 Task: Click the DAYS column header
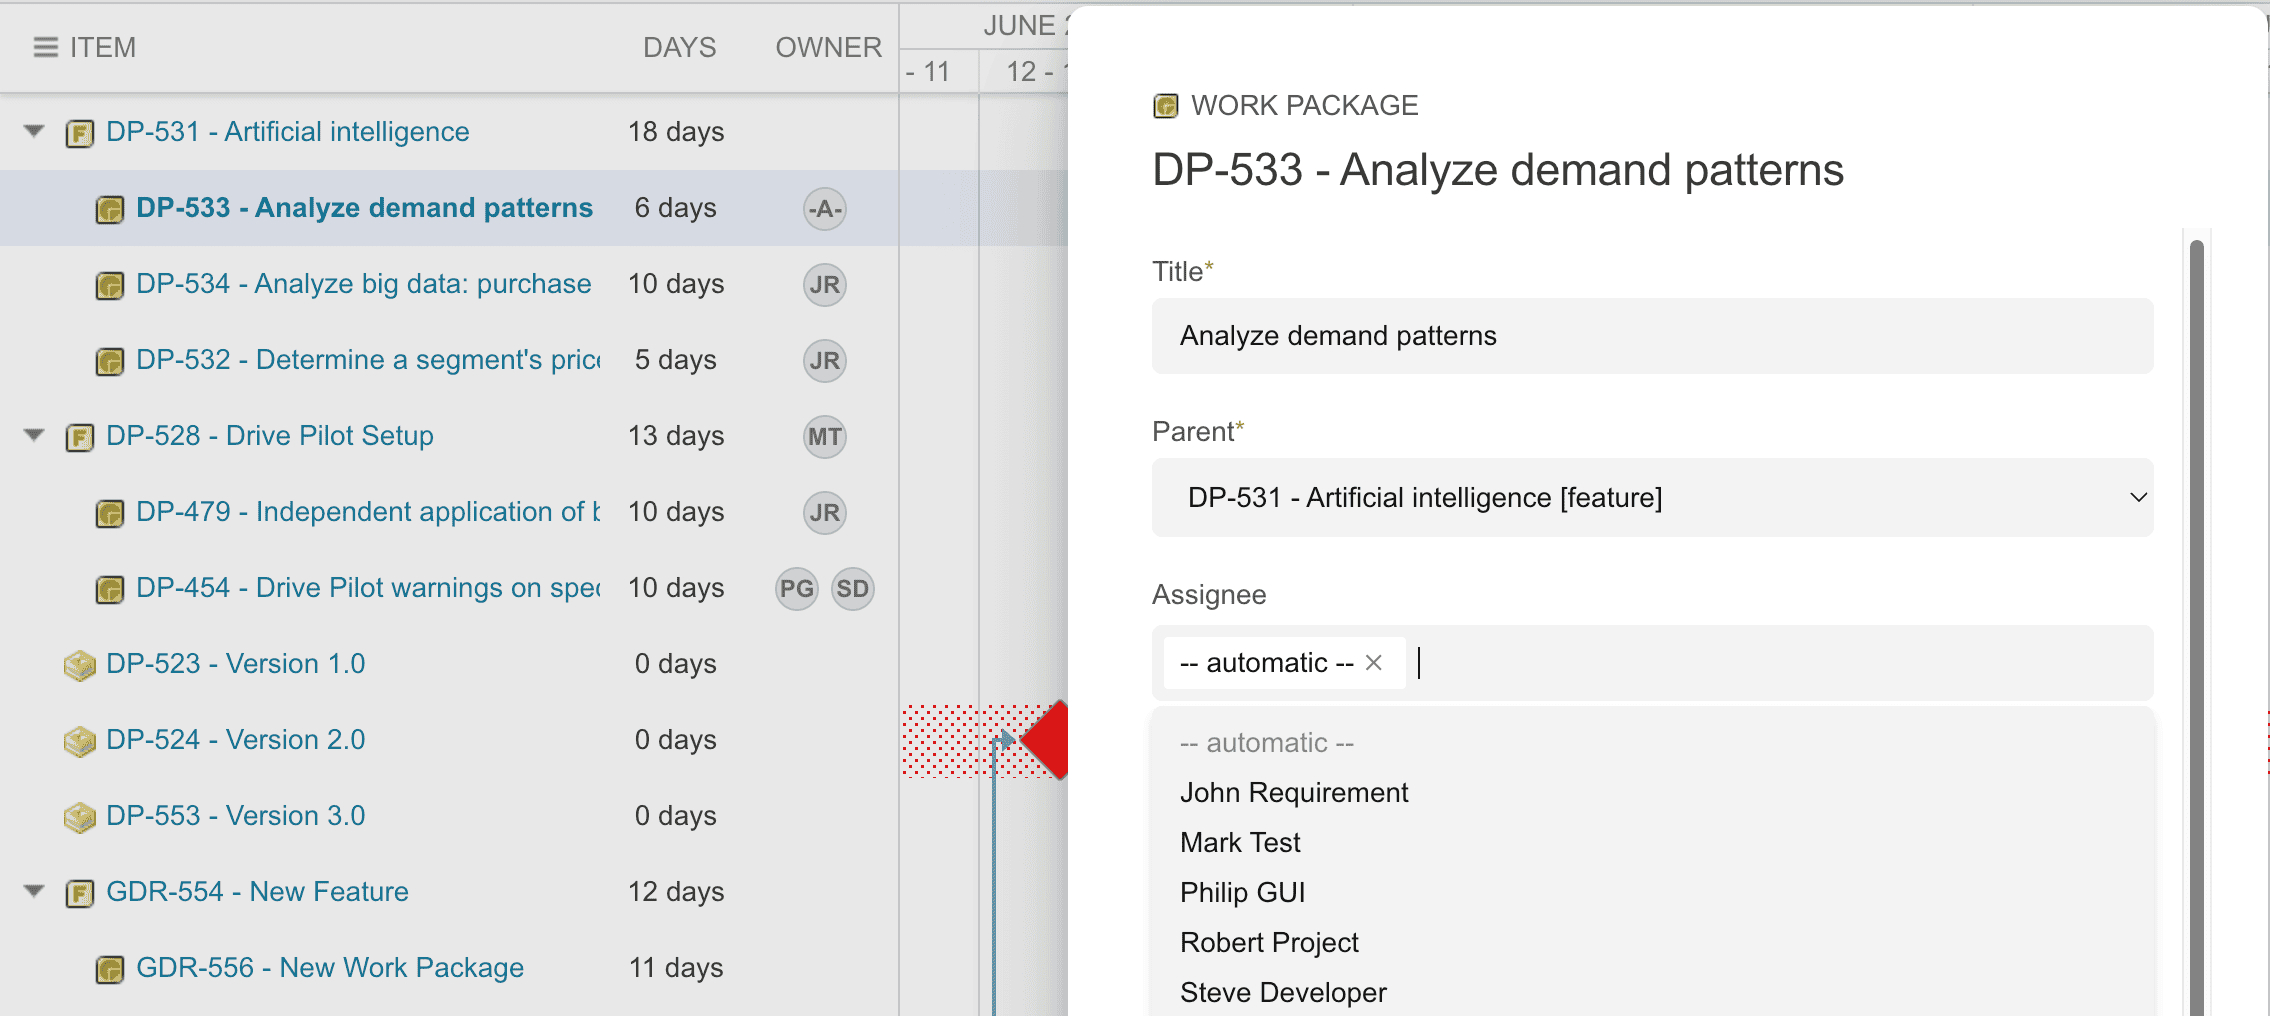click(x=679, y=47)
